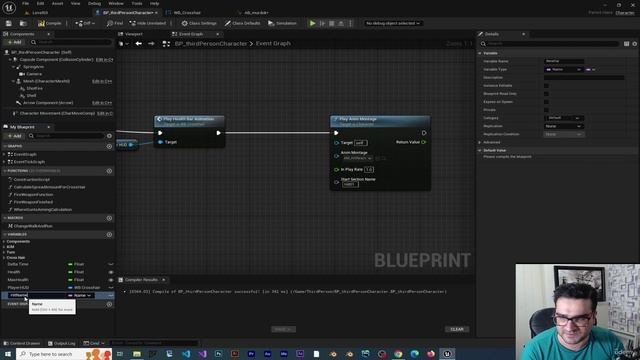Click Windows taskbar search box
The image size is (640, 360).
point(64,354)
